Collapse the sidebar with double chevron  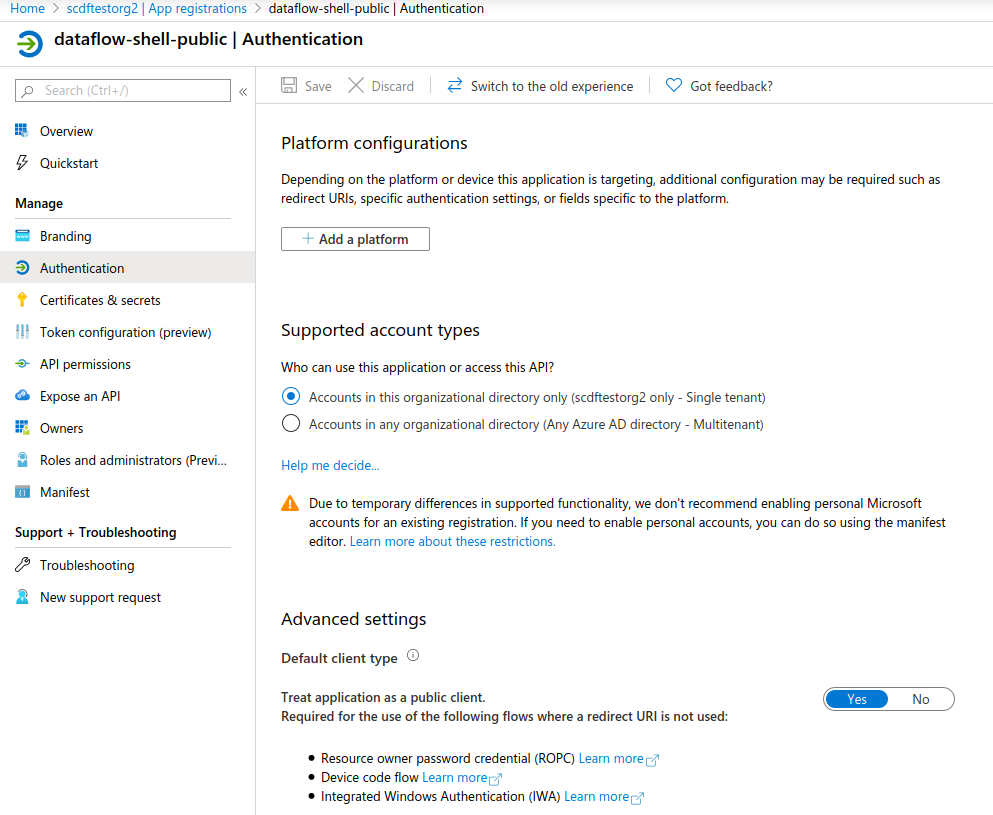coord(243,91)
